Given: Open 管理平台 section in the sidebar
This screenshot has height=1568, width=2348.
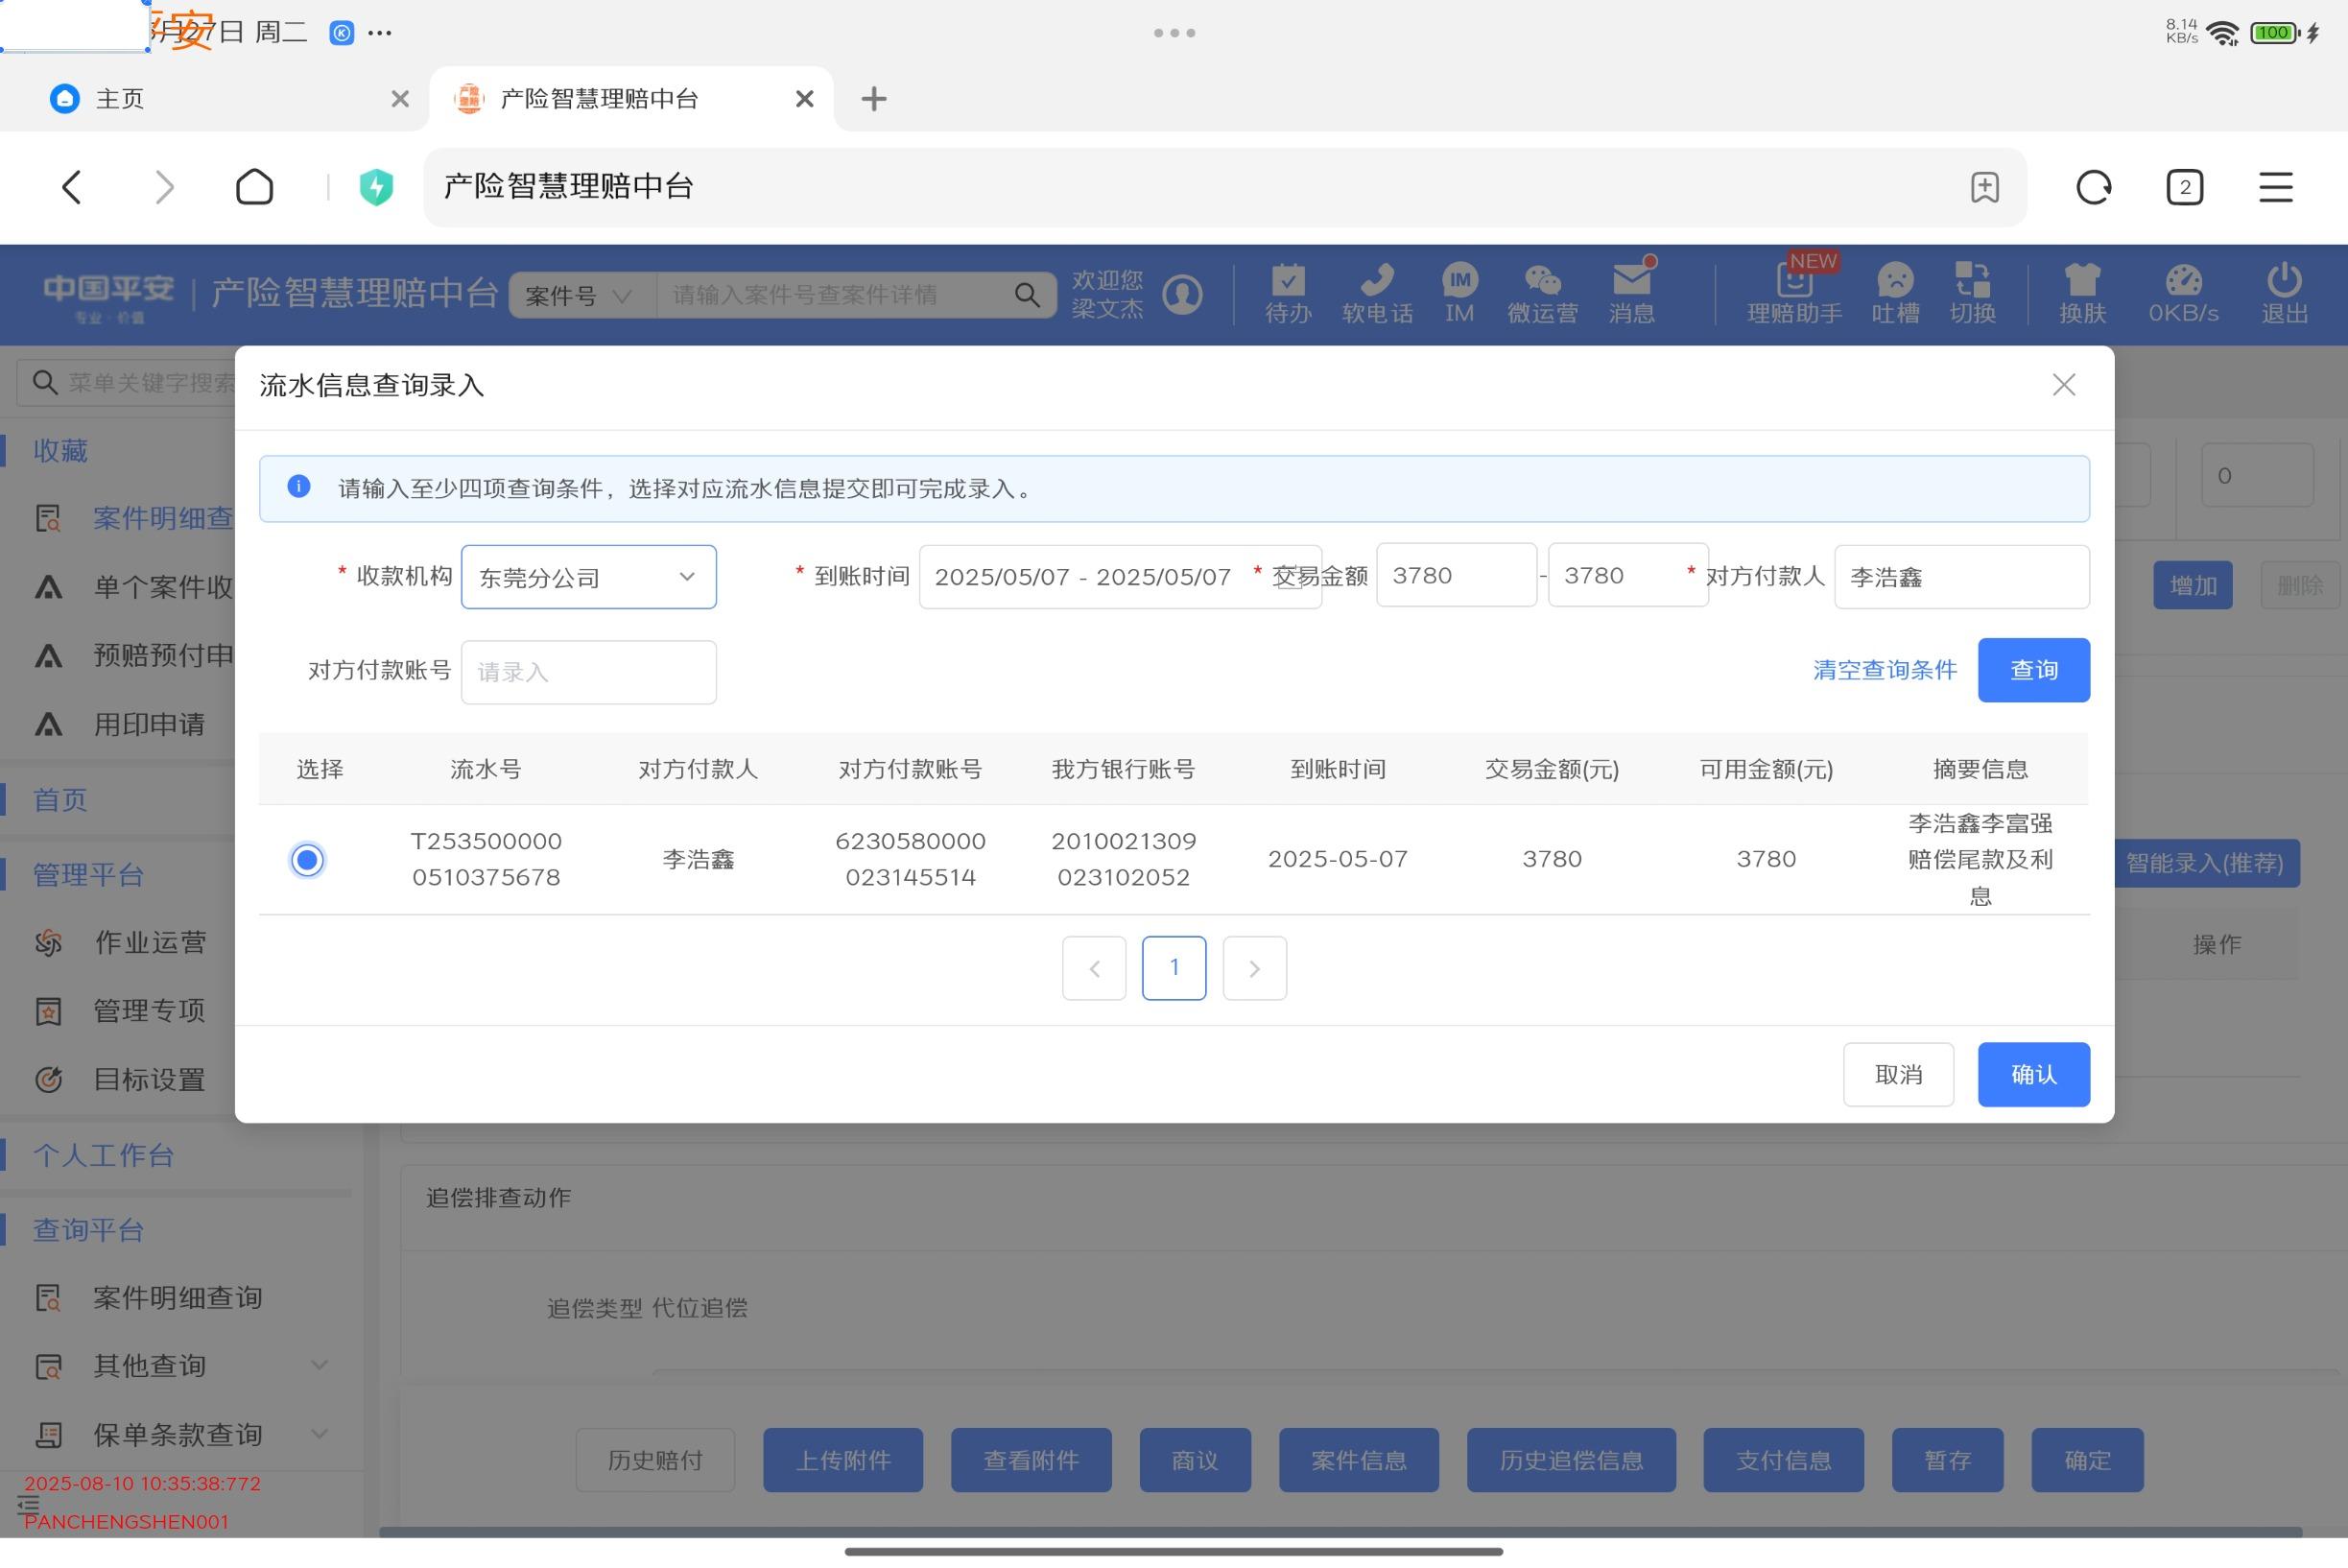Looking at the screenshot, I should 88,875.
